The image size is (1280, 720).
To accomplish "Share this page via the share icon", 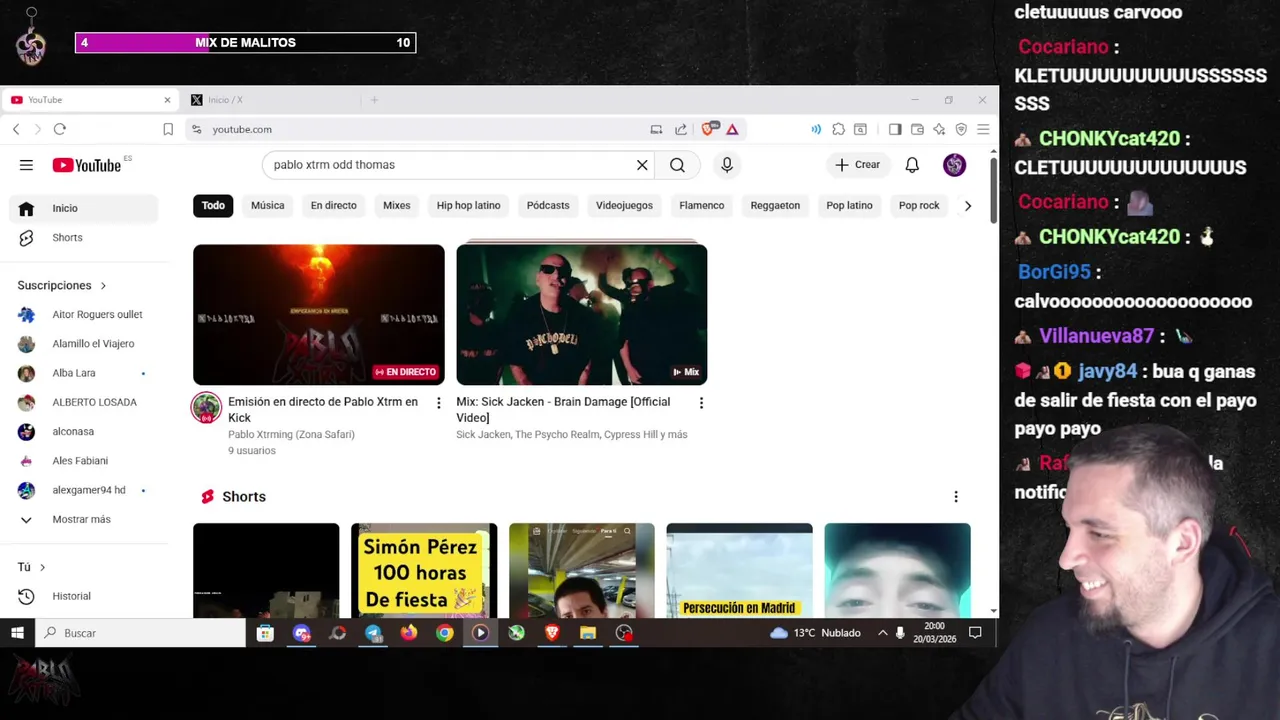I will (x=681, y=129).
